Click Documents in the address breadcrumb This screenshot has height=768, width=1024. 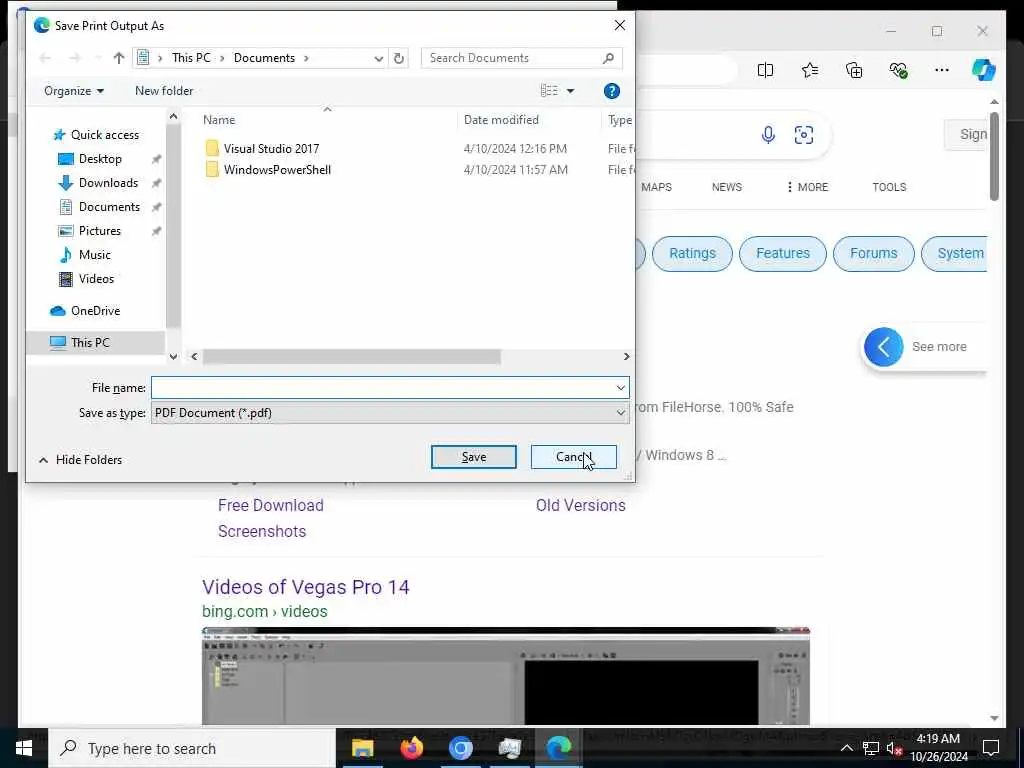click(x=264, y=58)
